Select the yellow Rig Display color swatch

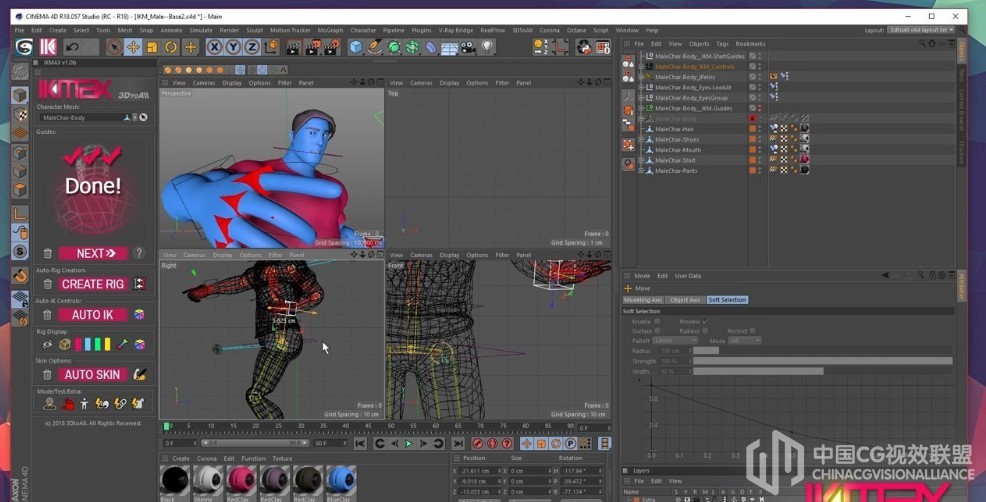tap(108, 344)
